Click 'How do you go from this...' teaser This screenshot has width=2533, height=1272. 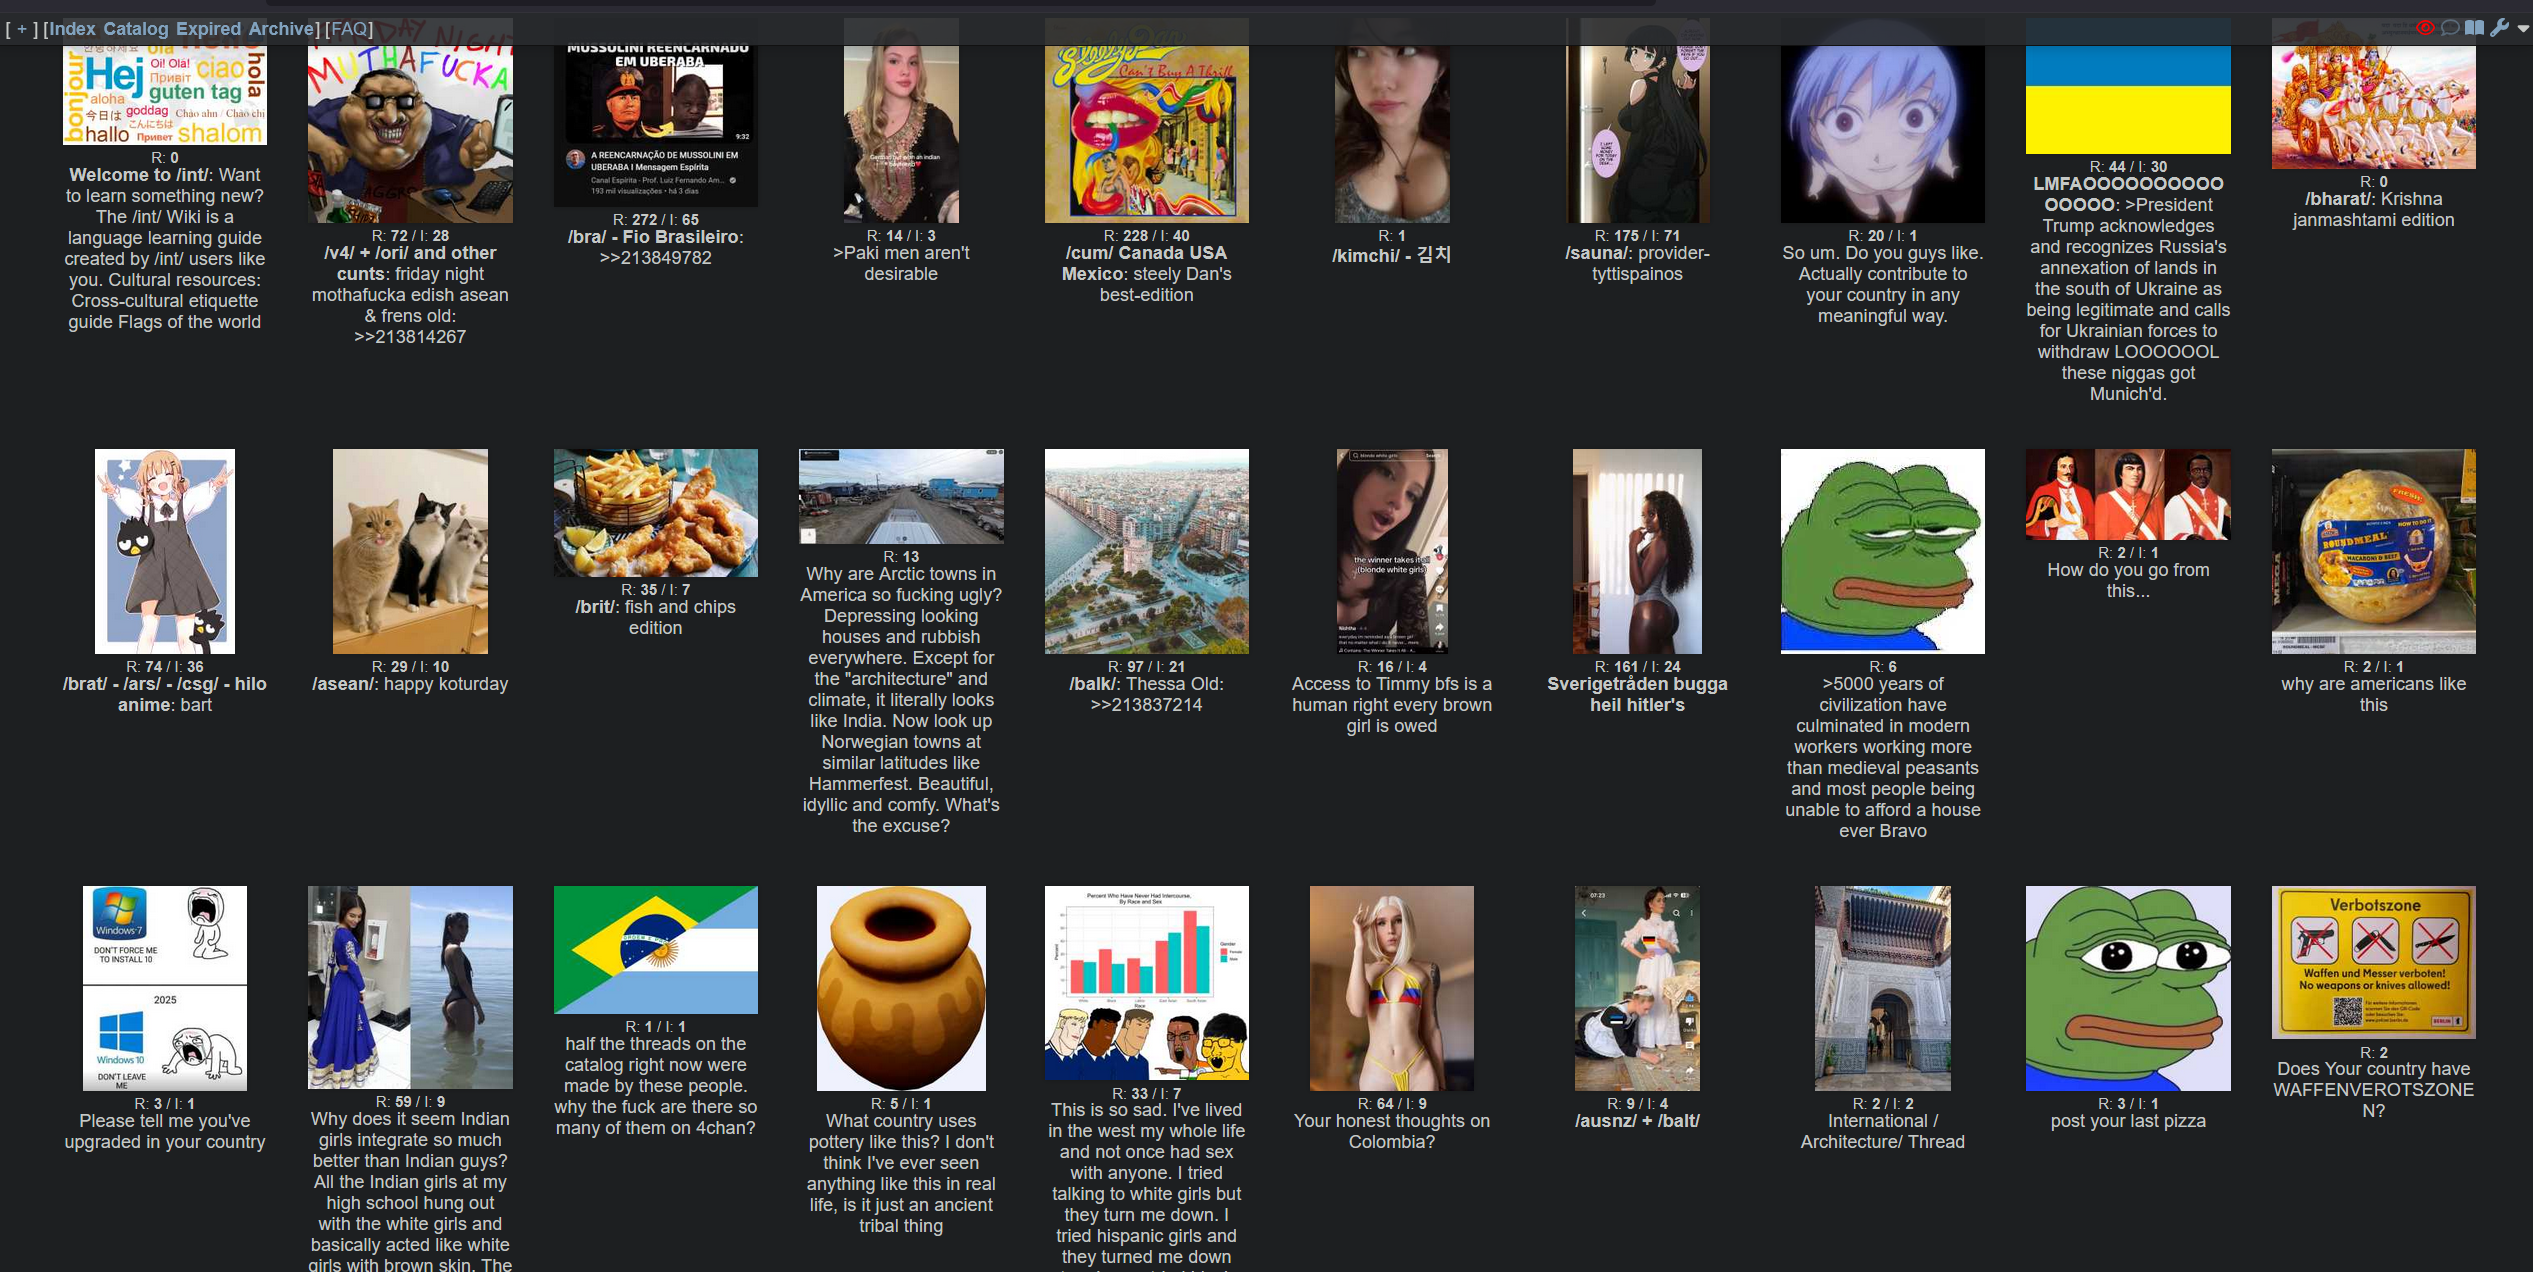tap(2128, 580)
